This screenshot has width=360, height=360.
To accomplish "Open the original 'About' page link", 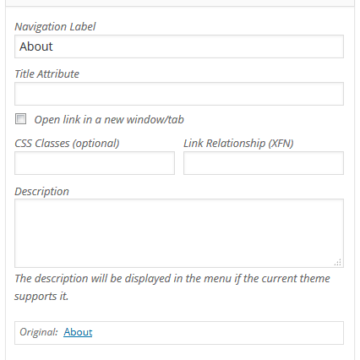I will pyautogui.click(x=78, y=332).
